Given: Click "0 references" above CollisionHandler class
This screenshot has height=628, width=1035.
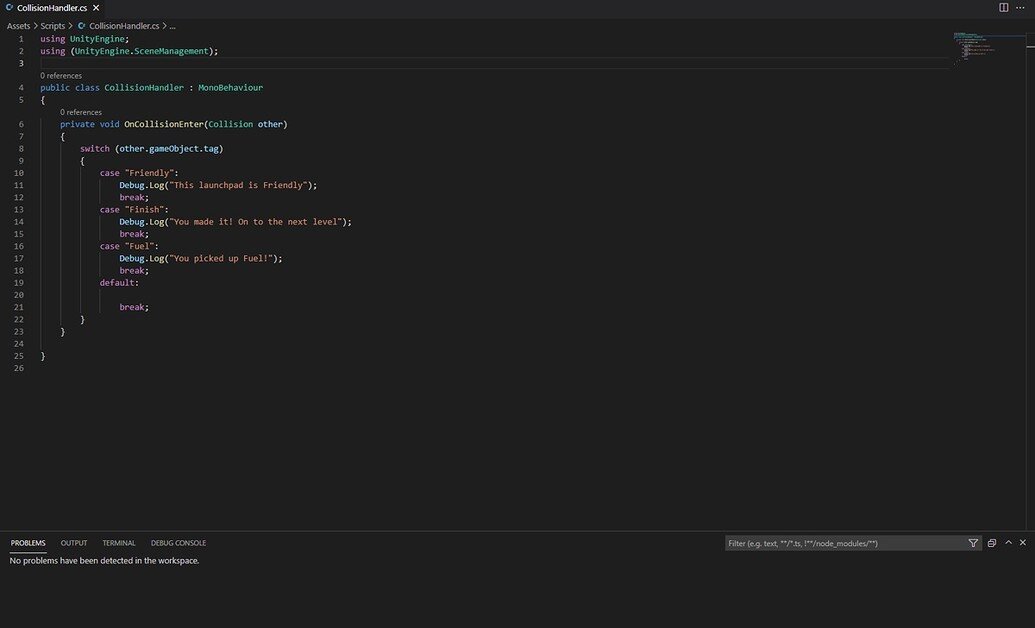Looking at the screenshot, I should coord(61,76).
